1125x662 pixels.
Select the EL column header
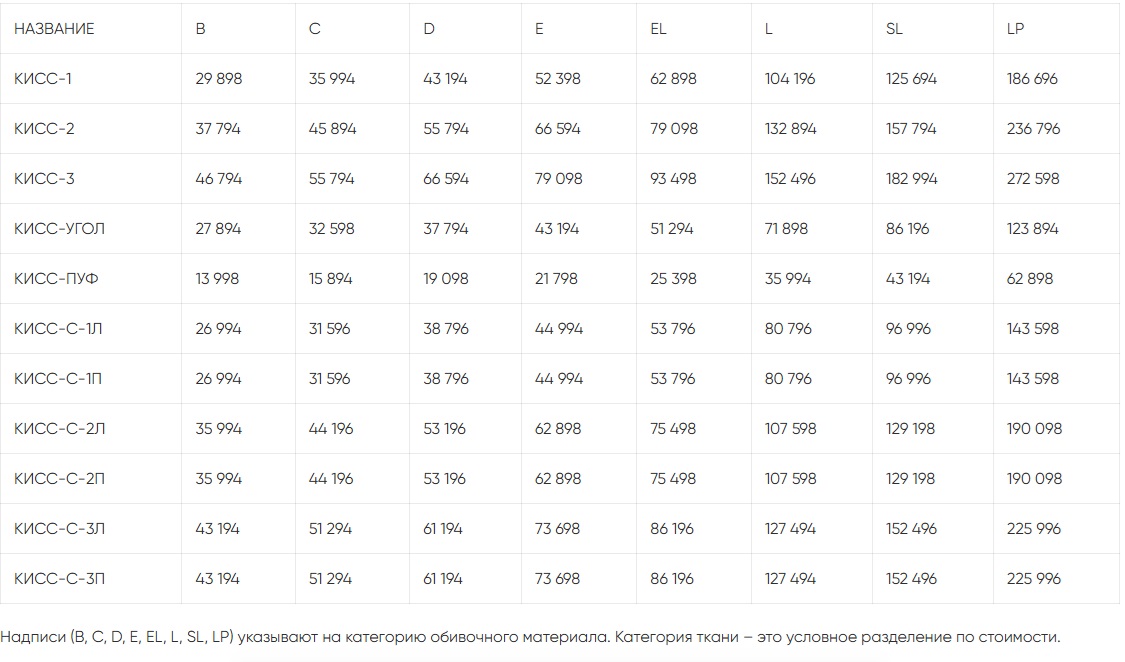[x=658, y=29]
